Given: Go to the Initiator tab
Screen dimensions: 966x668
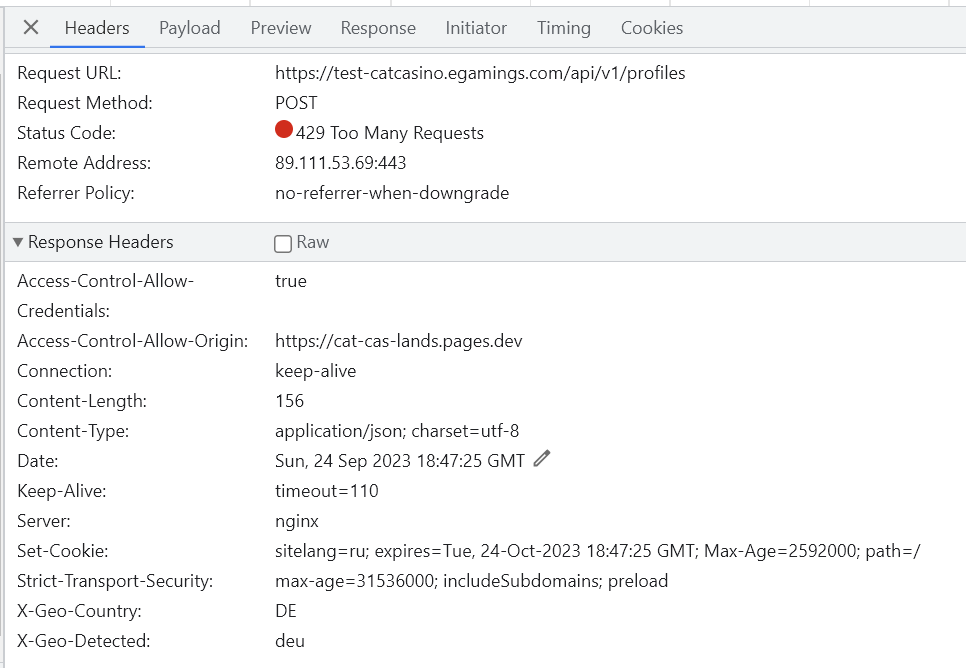Looking at the screenshot, I should (x=475, y=28).
